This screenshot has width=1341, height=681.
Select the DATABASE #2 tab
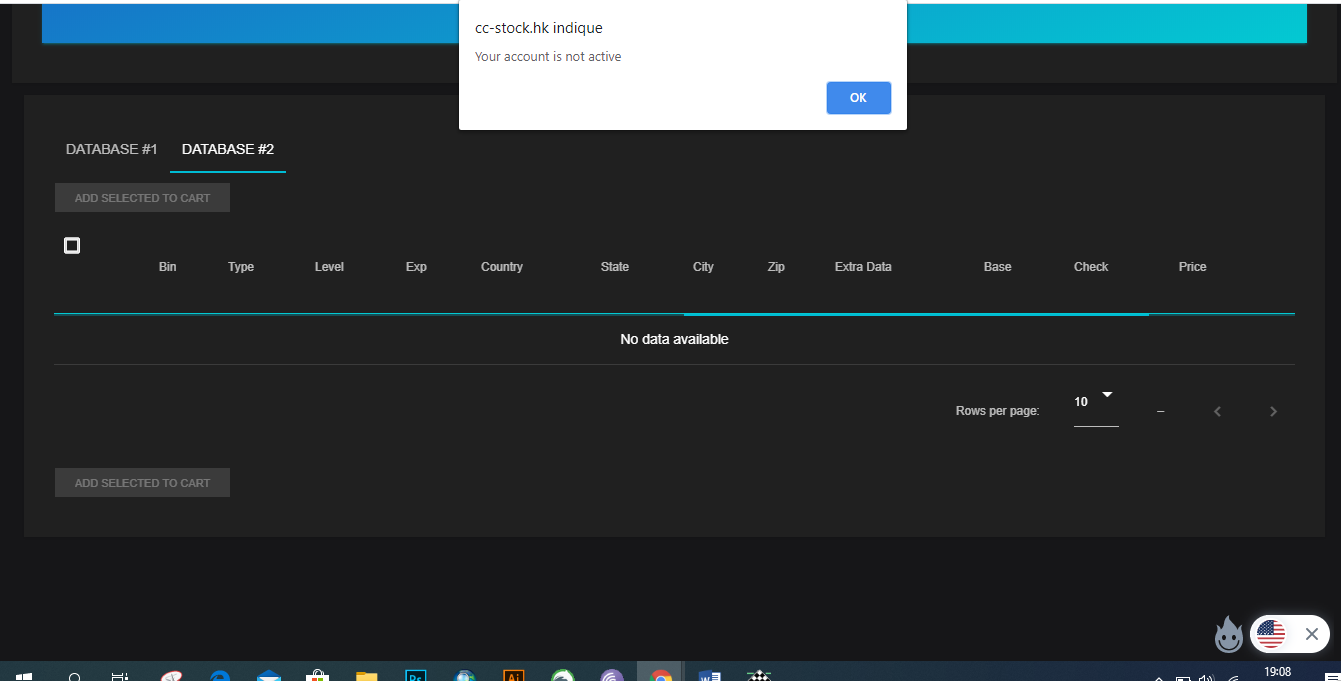pyautogui.click(x=228, y=149)
